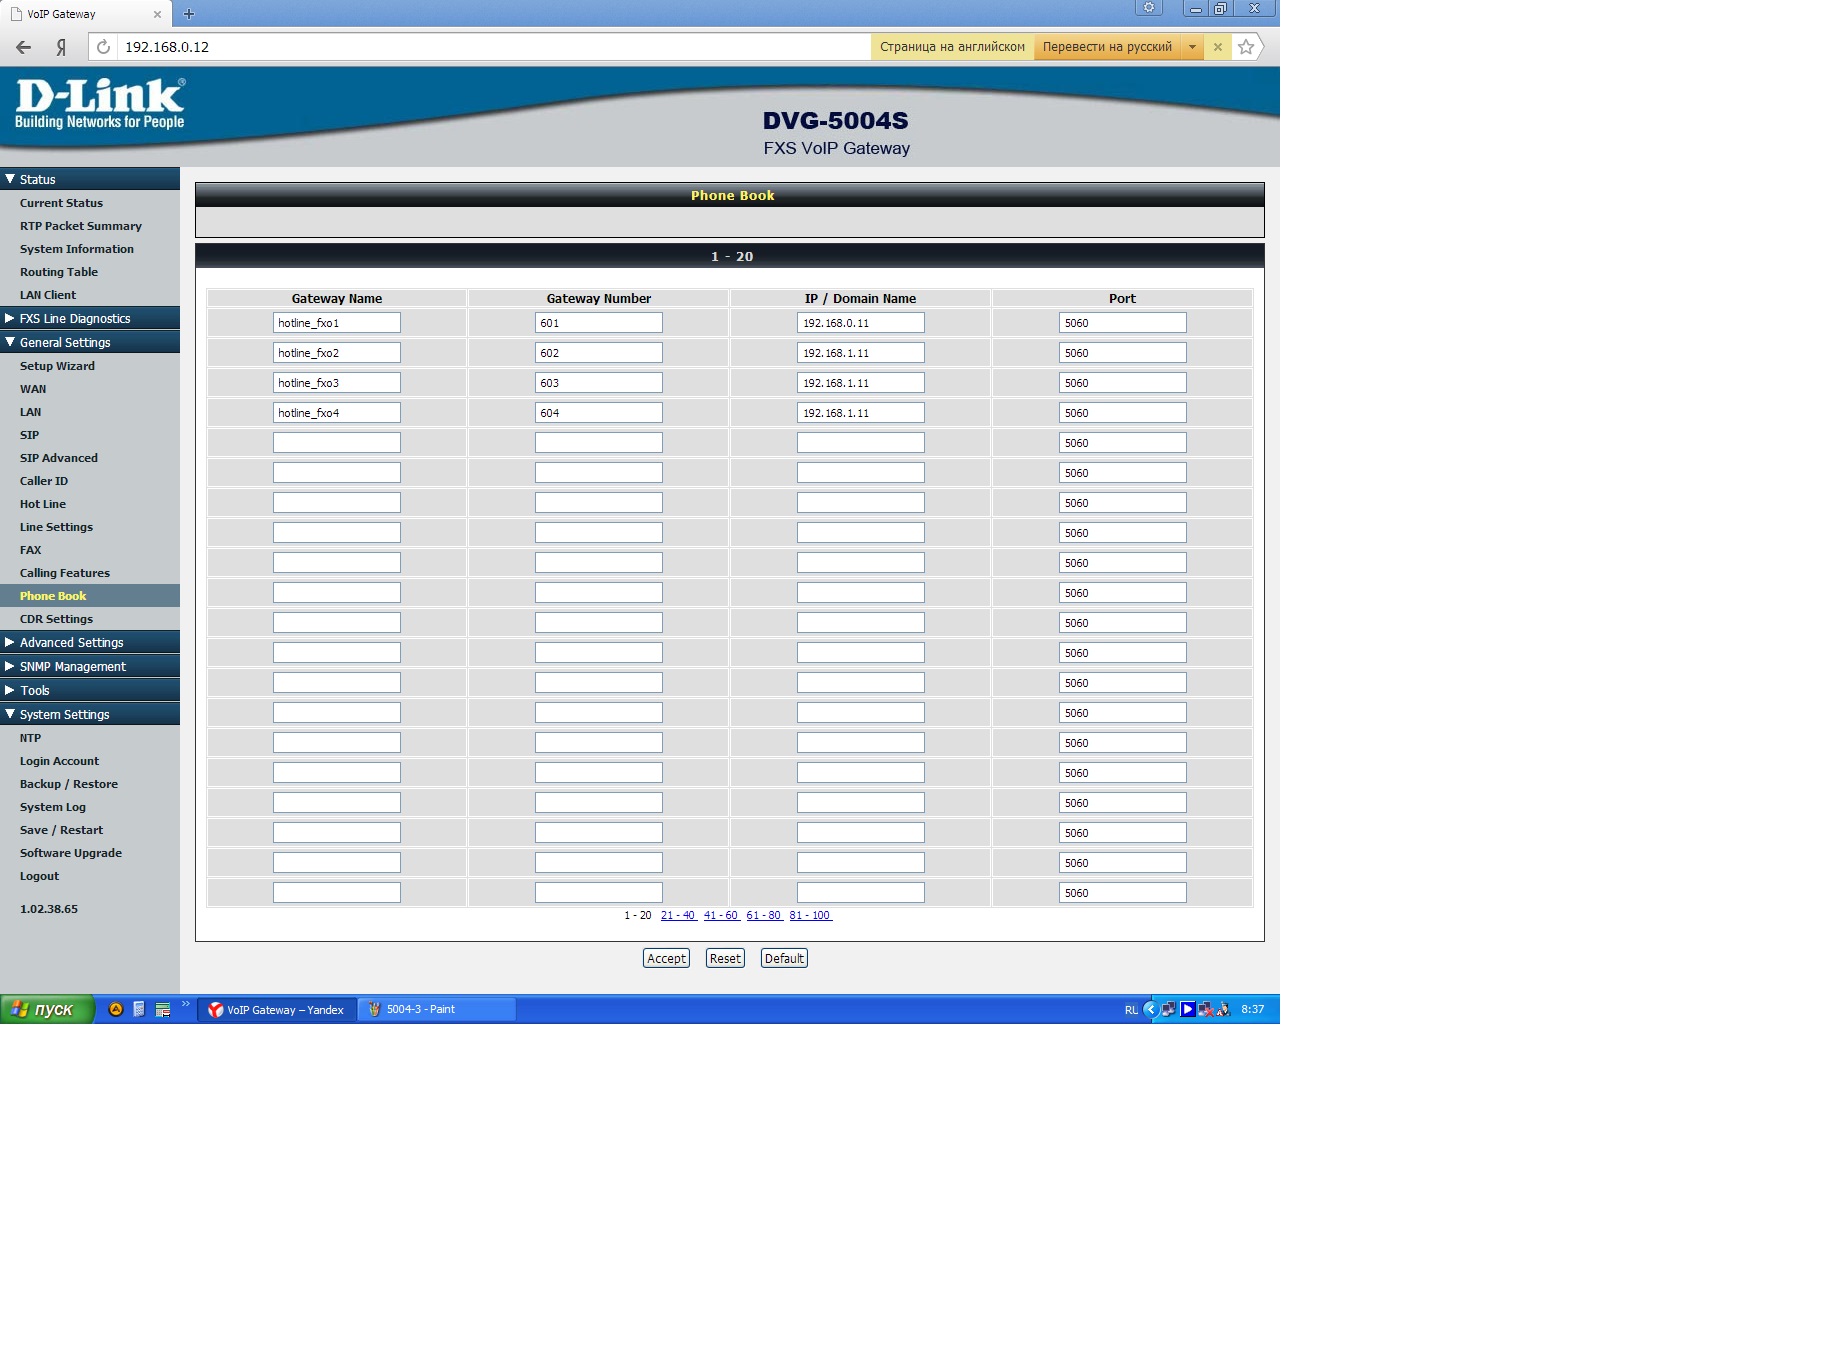The image size is (1824, 1368).
Task: Click the D-Link logo
Action: point(100,104)
